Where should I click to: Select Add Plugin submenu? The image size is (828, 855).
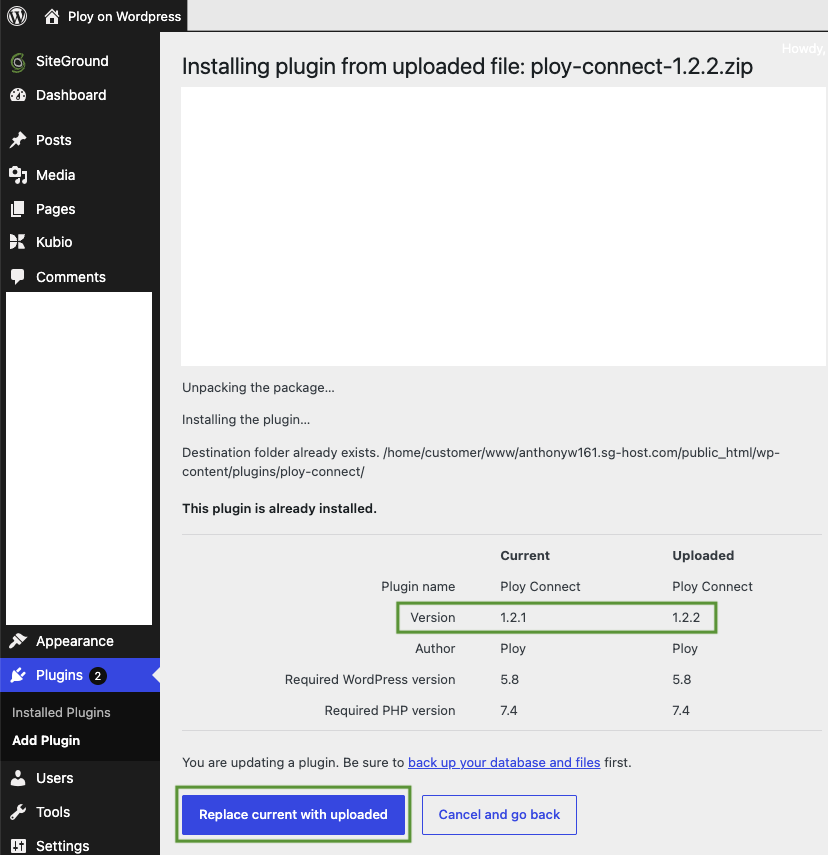click(x=46, y=740)
